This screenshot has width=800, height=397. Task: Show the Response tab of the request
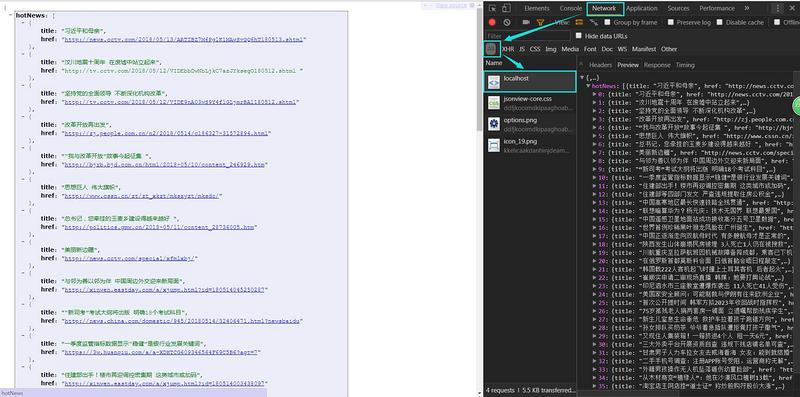(x=657, y=65)
